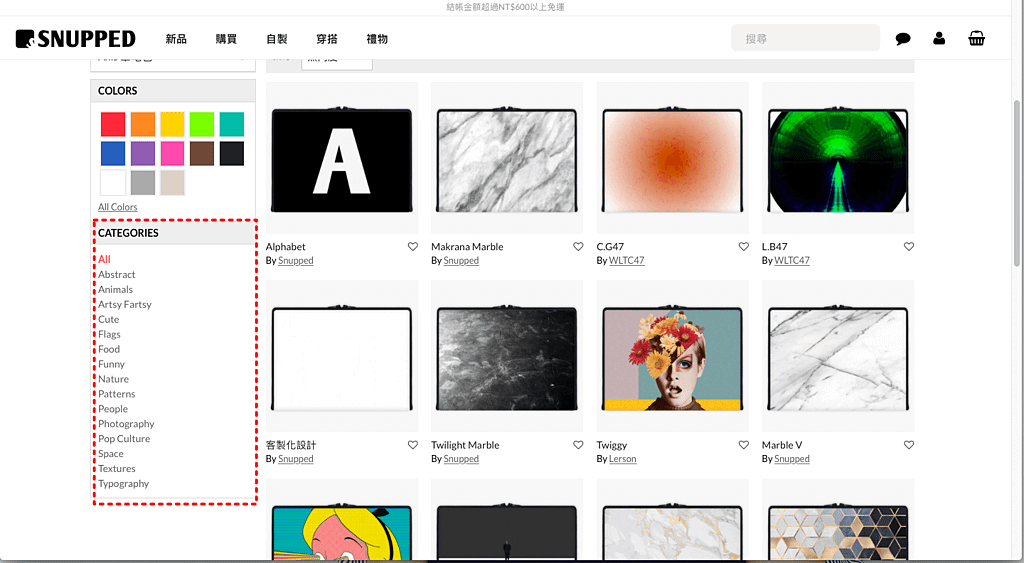This screenshot has width=1024, height=563.
Task: Filter by Funny category
Action: 112,364
